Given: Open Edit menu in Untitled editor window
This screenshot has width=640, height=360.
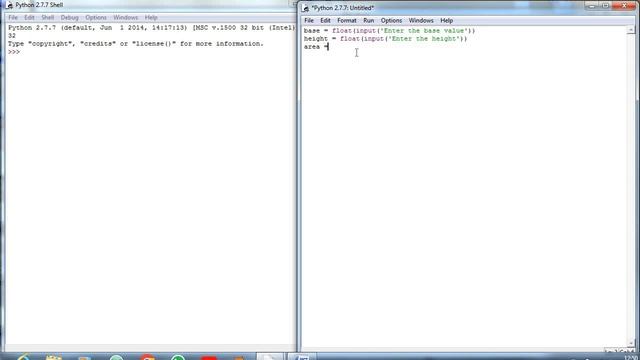Looking at the screenshot, I should 325,20.
